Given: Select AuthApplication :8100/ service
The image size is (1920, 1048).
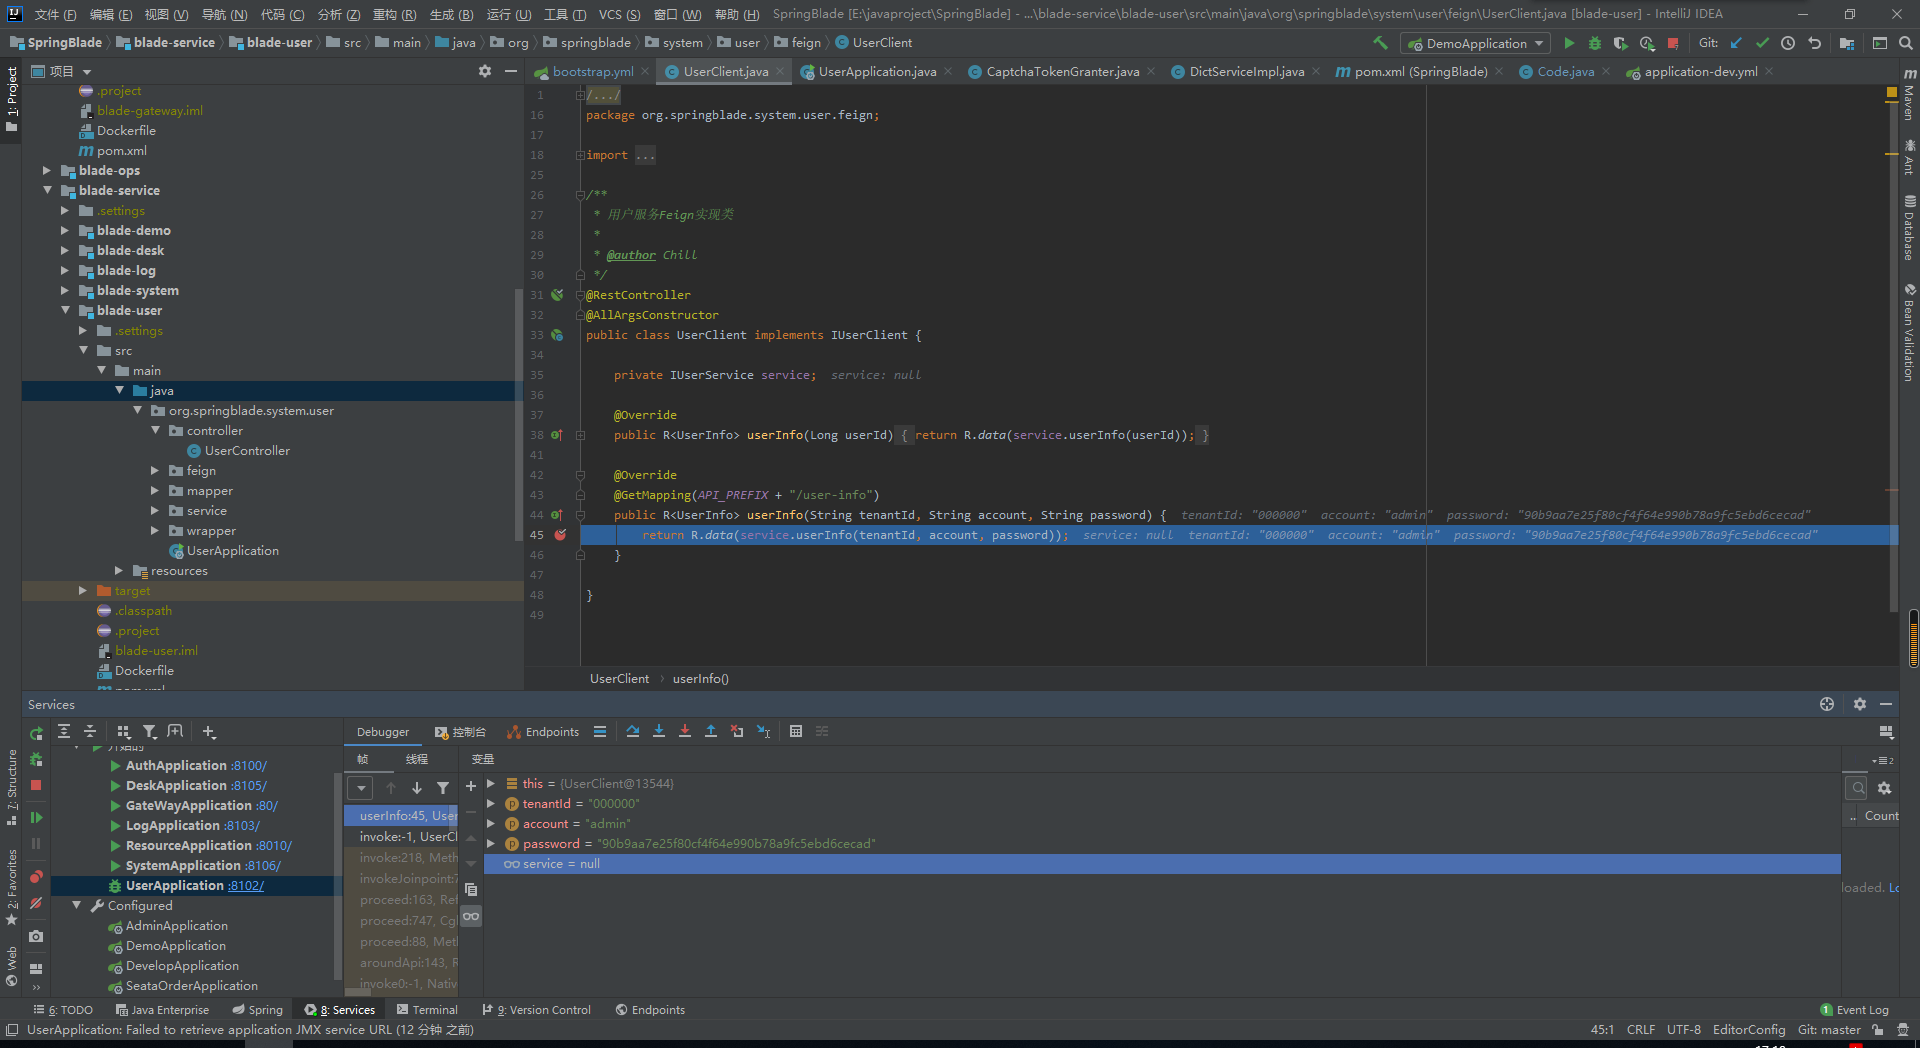Looking at the screenshot, I should [196, 766].
